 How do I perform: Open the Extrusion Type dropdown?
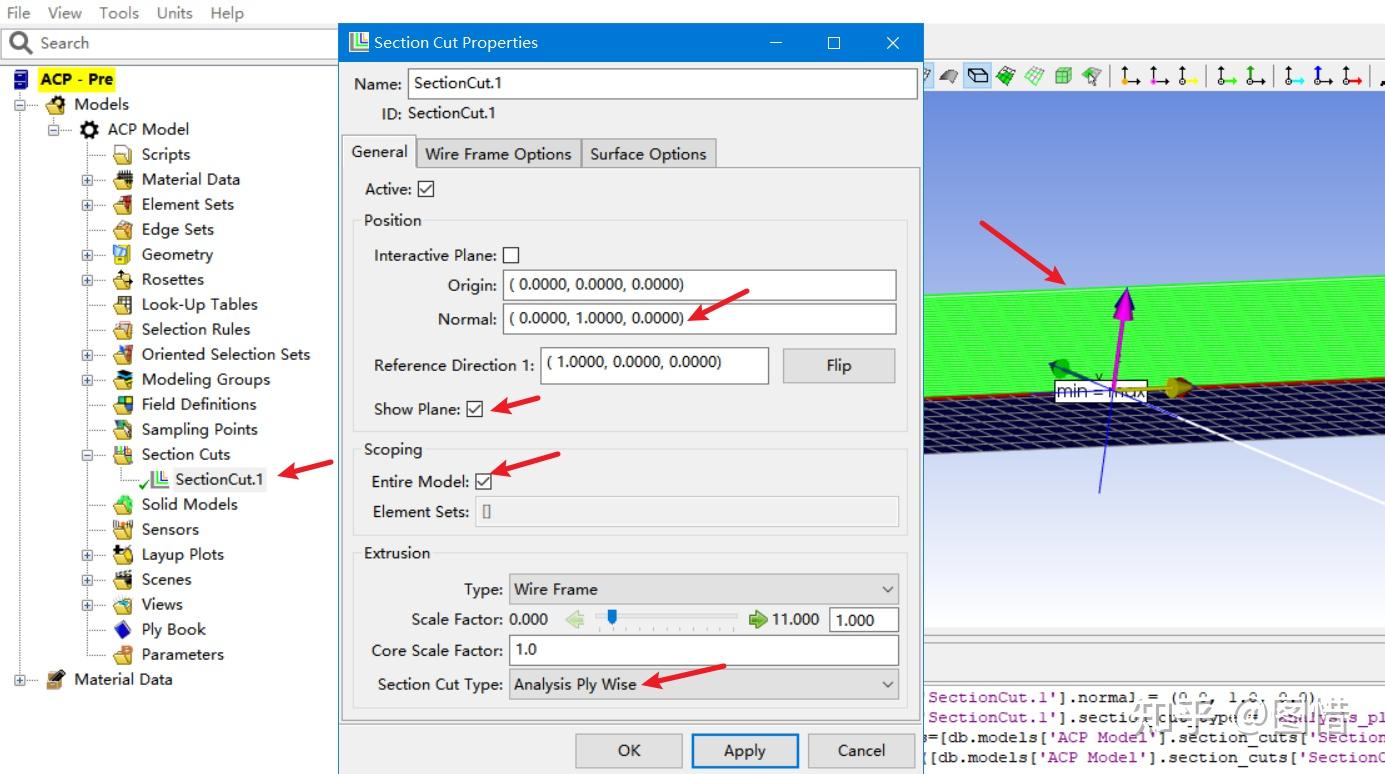[x=704, y=589]
